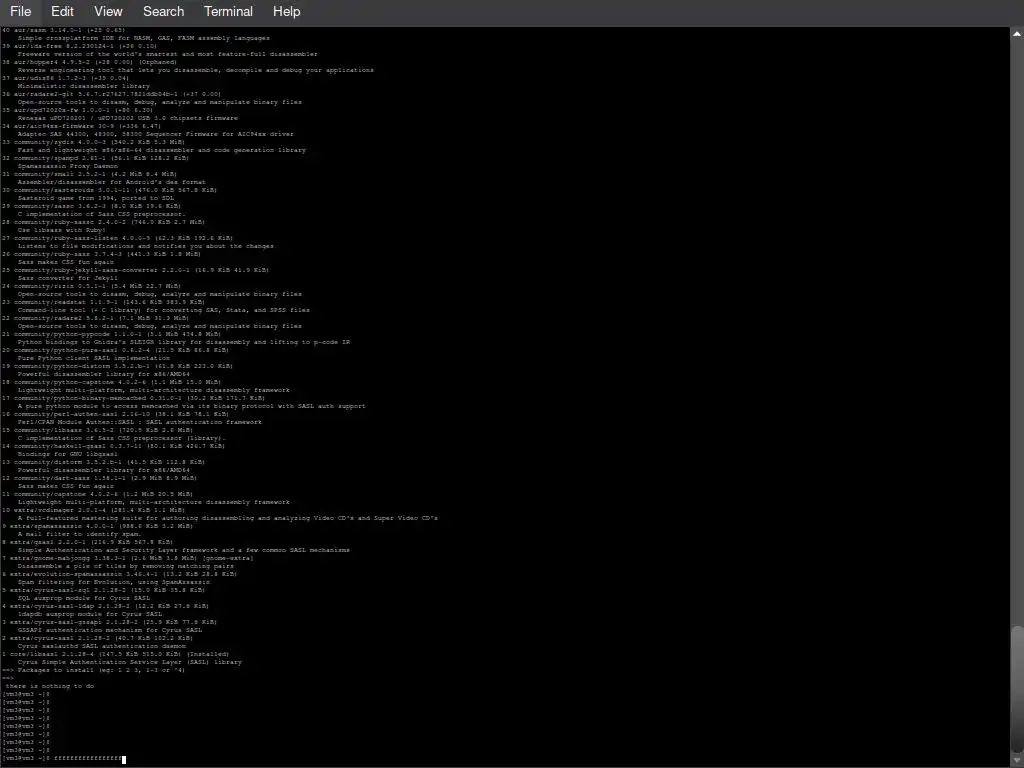
Task: Click the aur/udis86 package line
Action: (x=65, y=78)
